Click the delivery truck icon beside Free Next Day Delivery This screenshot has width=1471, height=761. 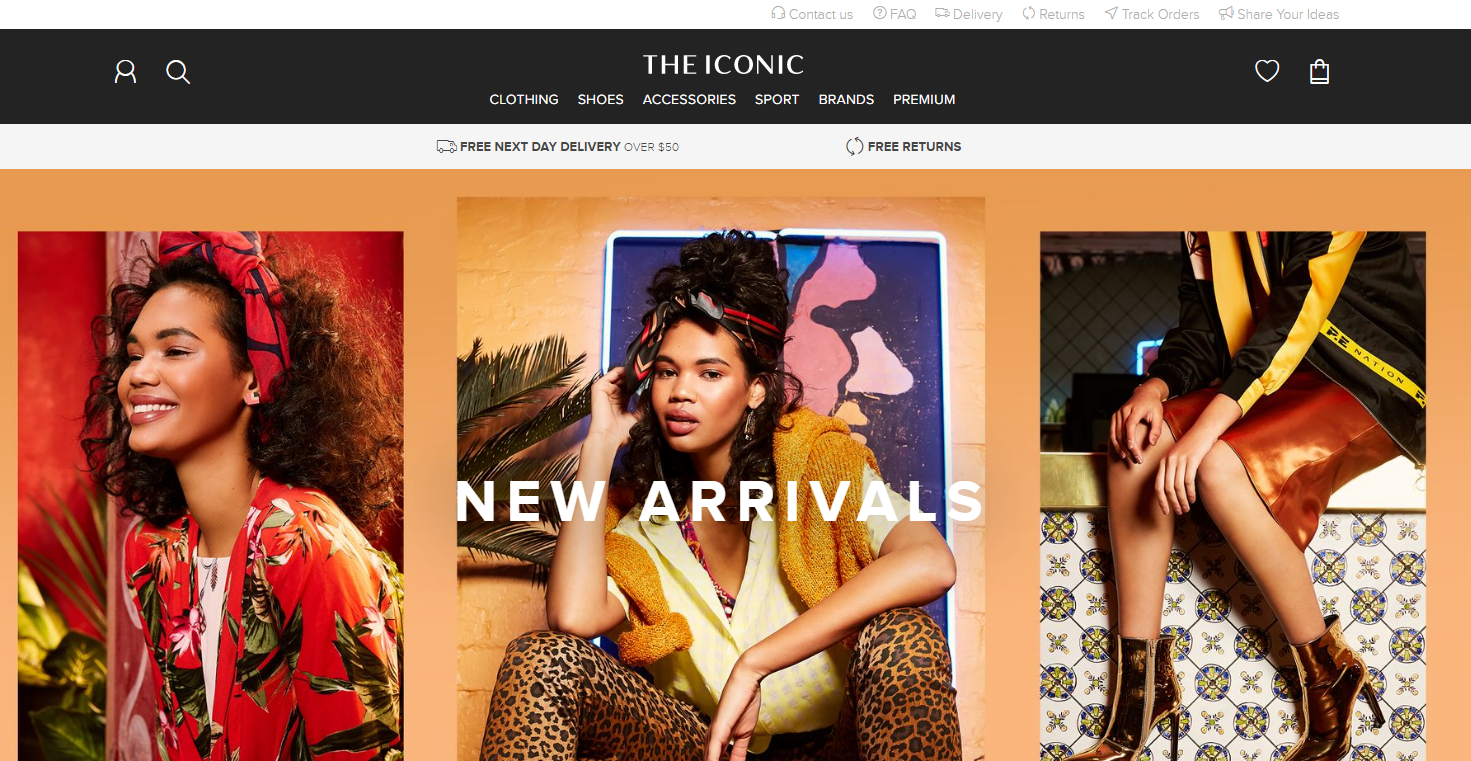click(x=446, y=146)
